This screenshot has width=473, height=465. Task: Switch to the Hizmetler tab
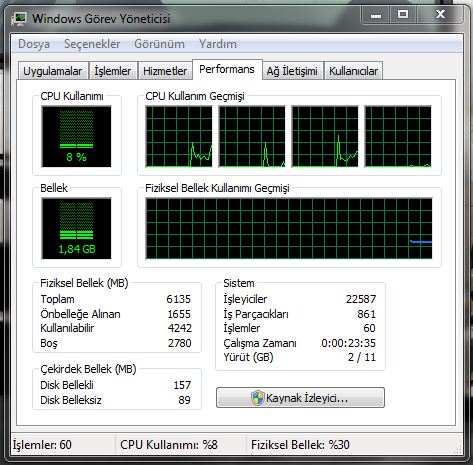click(x=165, y=71)
